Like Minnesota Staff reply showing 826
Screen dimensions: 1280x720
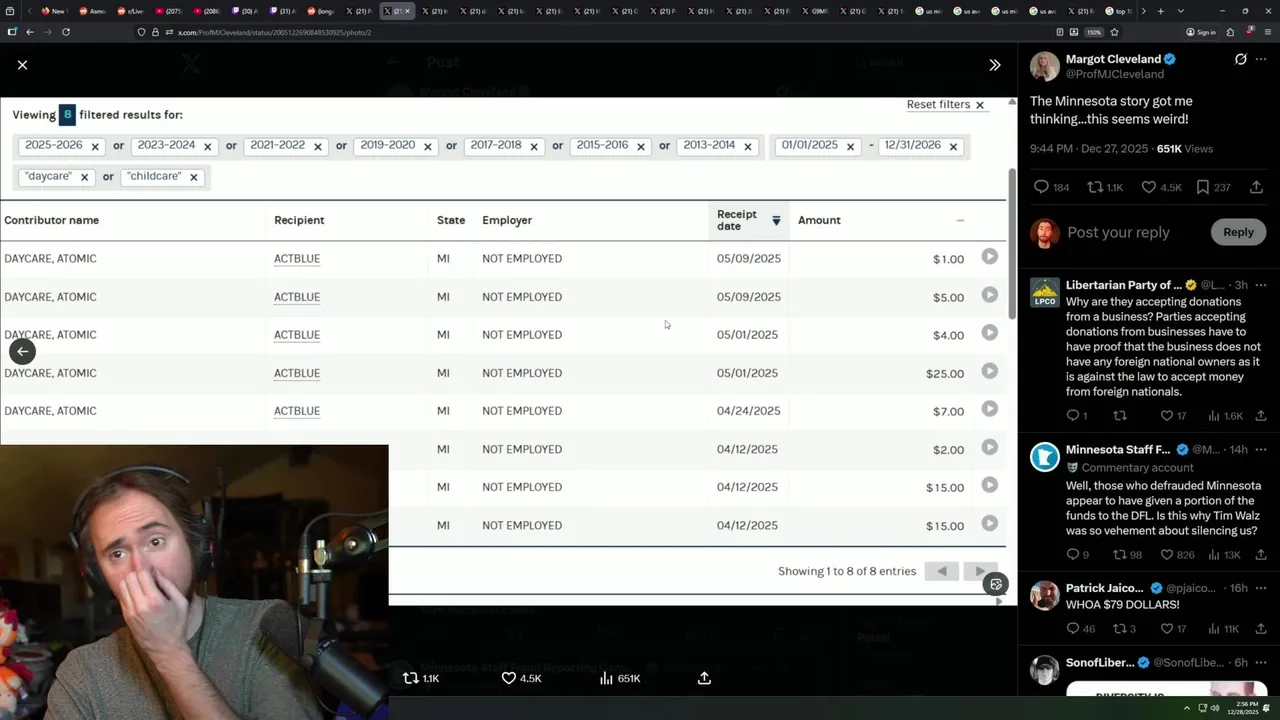[1166, 555]
